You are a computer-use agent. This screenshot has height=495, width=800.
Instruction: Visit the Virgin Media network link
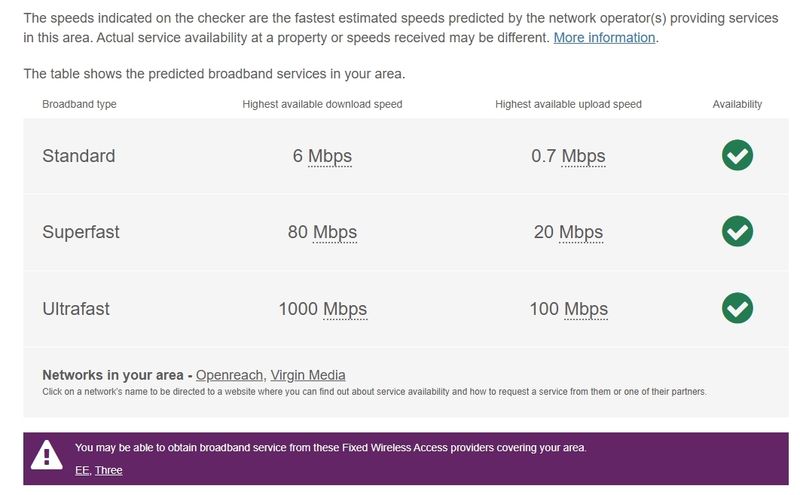[x=308, y=375]
